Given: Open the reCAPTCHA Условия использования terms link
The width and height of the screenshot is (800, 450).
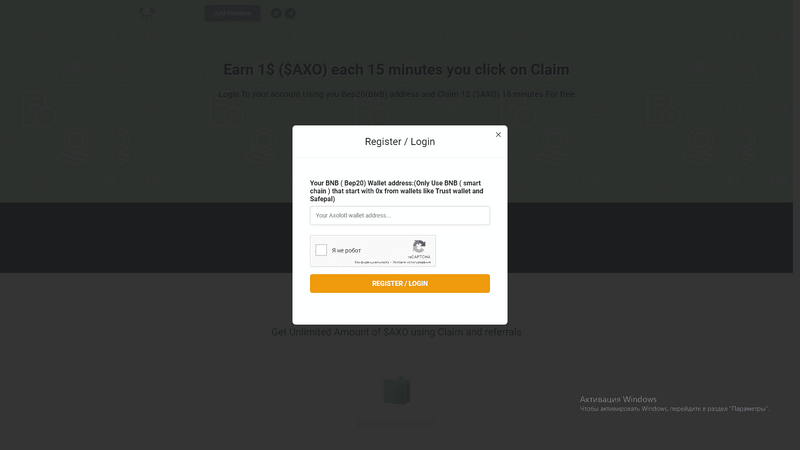Looking at the screenshot, I should (412, 262).
